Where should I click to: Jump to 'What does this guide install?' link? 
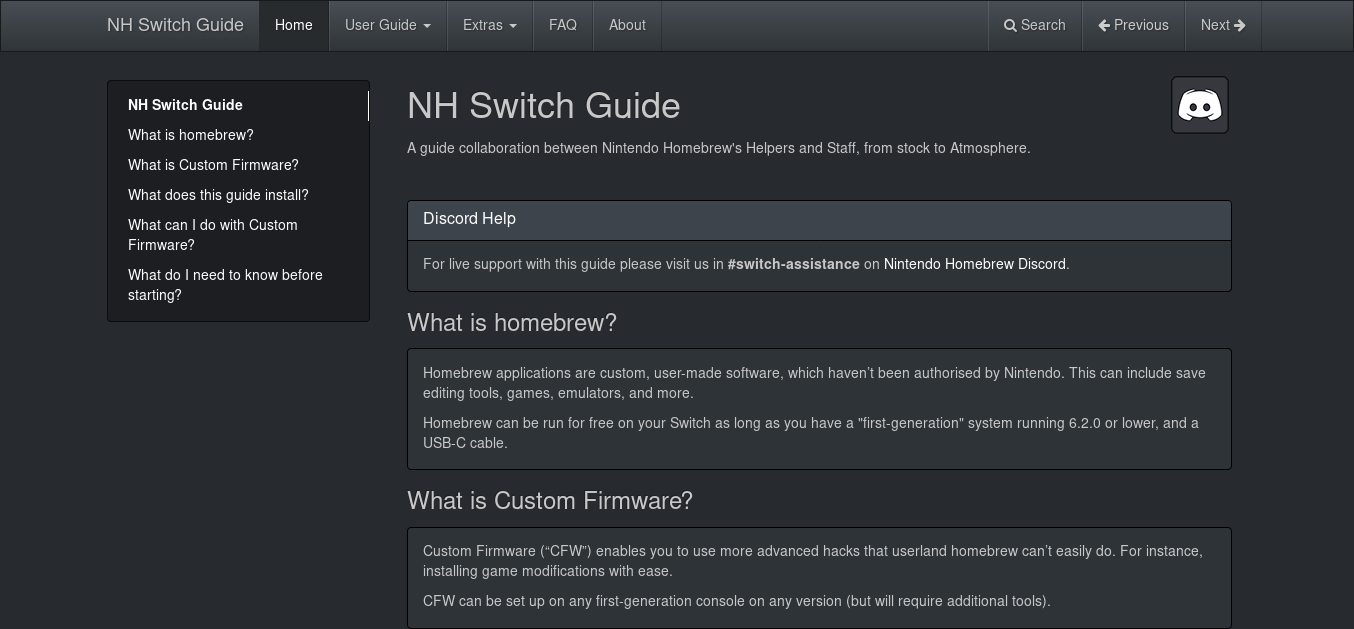pos(238,195)
